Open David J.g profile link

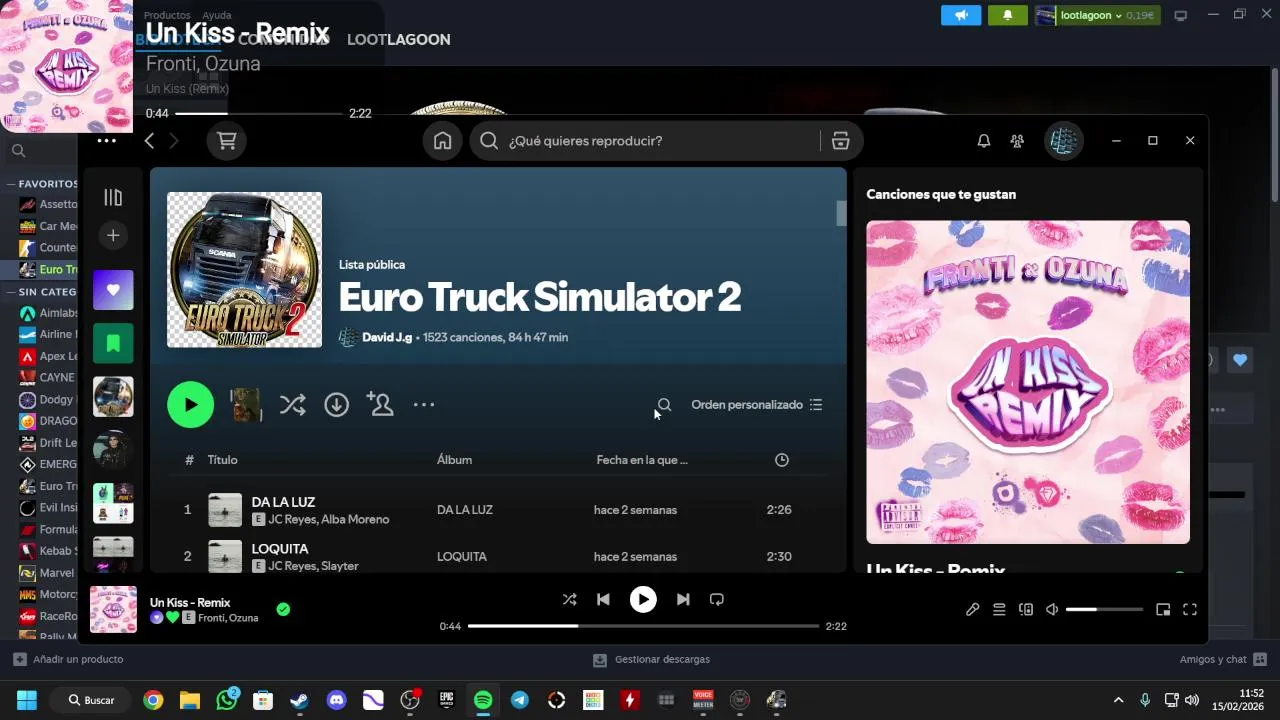(x=387, y=337)
